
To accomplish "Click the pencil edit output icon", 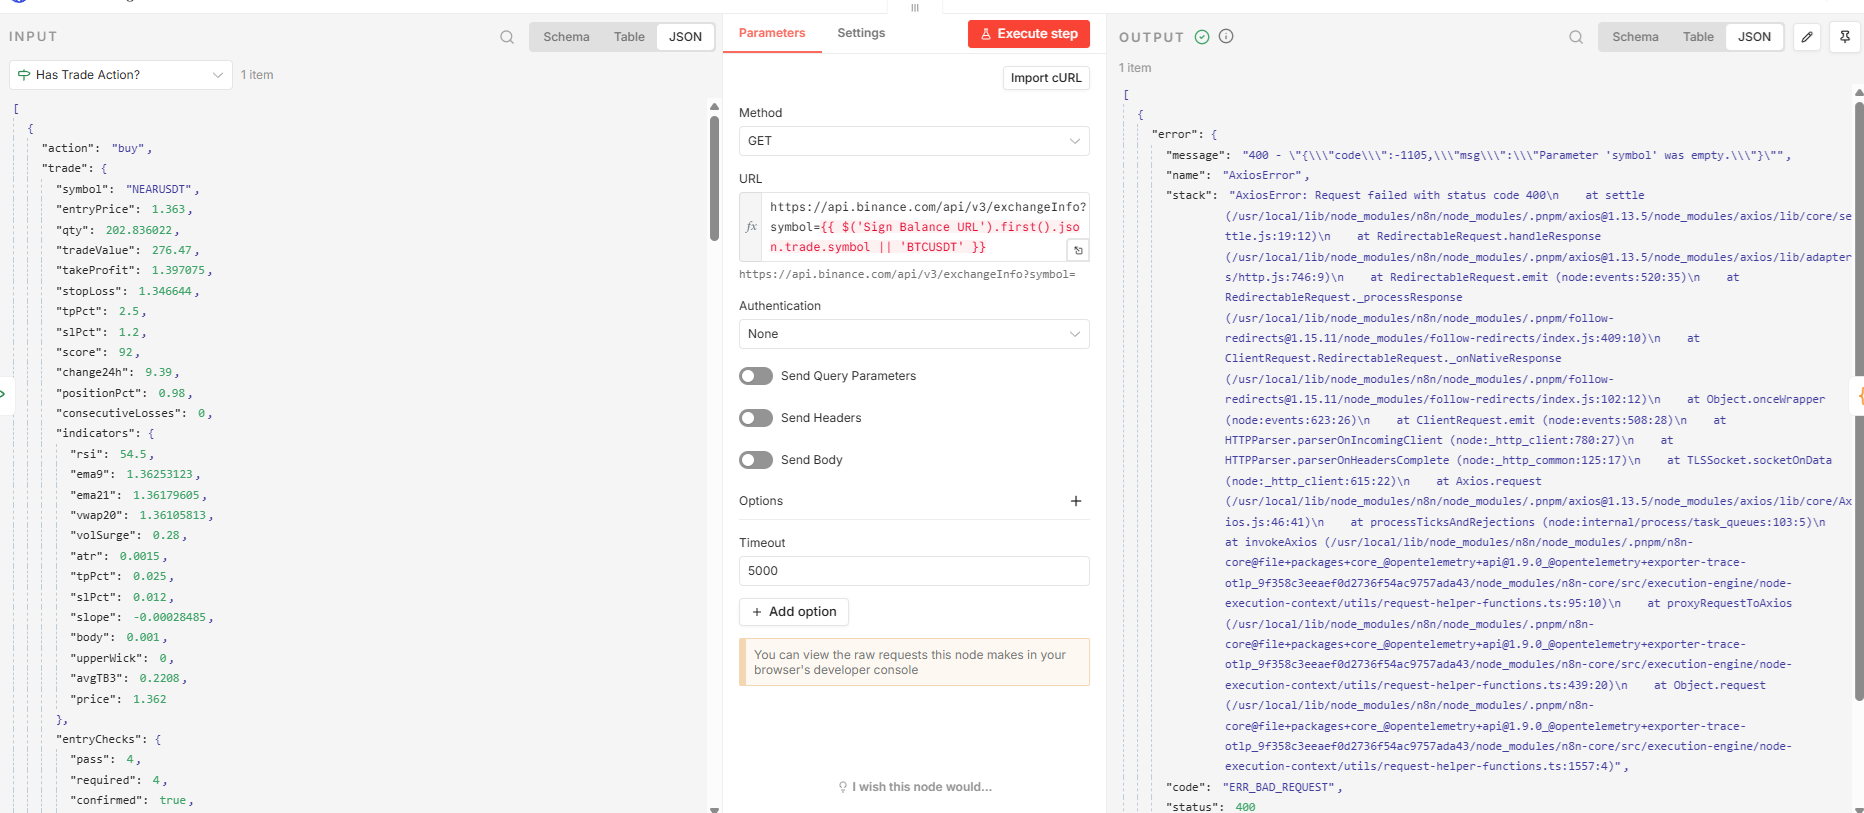I will (x=1807, y=37).
